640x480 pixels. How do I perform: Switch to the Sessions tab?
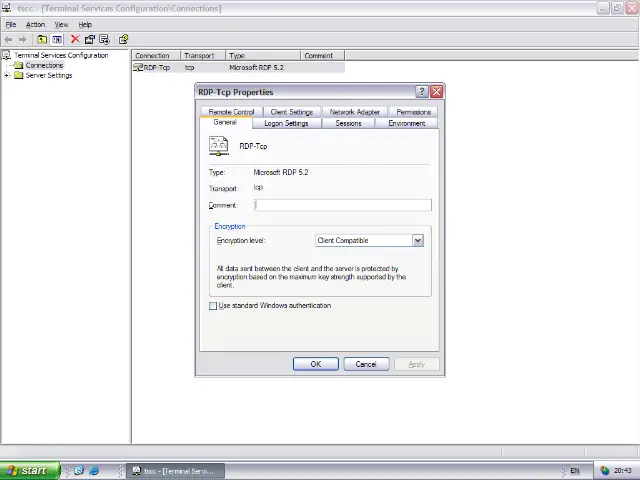tap(348, 123)
